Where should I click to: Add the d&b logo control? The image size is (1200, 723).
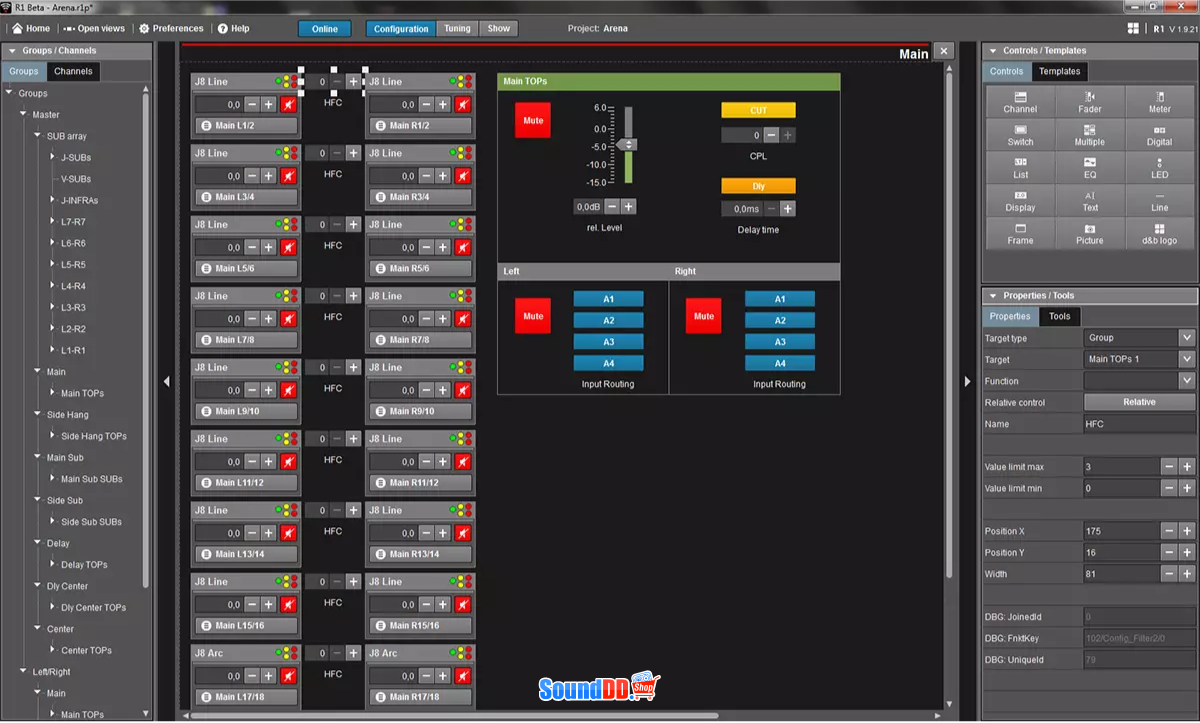[1159, 234]
